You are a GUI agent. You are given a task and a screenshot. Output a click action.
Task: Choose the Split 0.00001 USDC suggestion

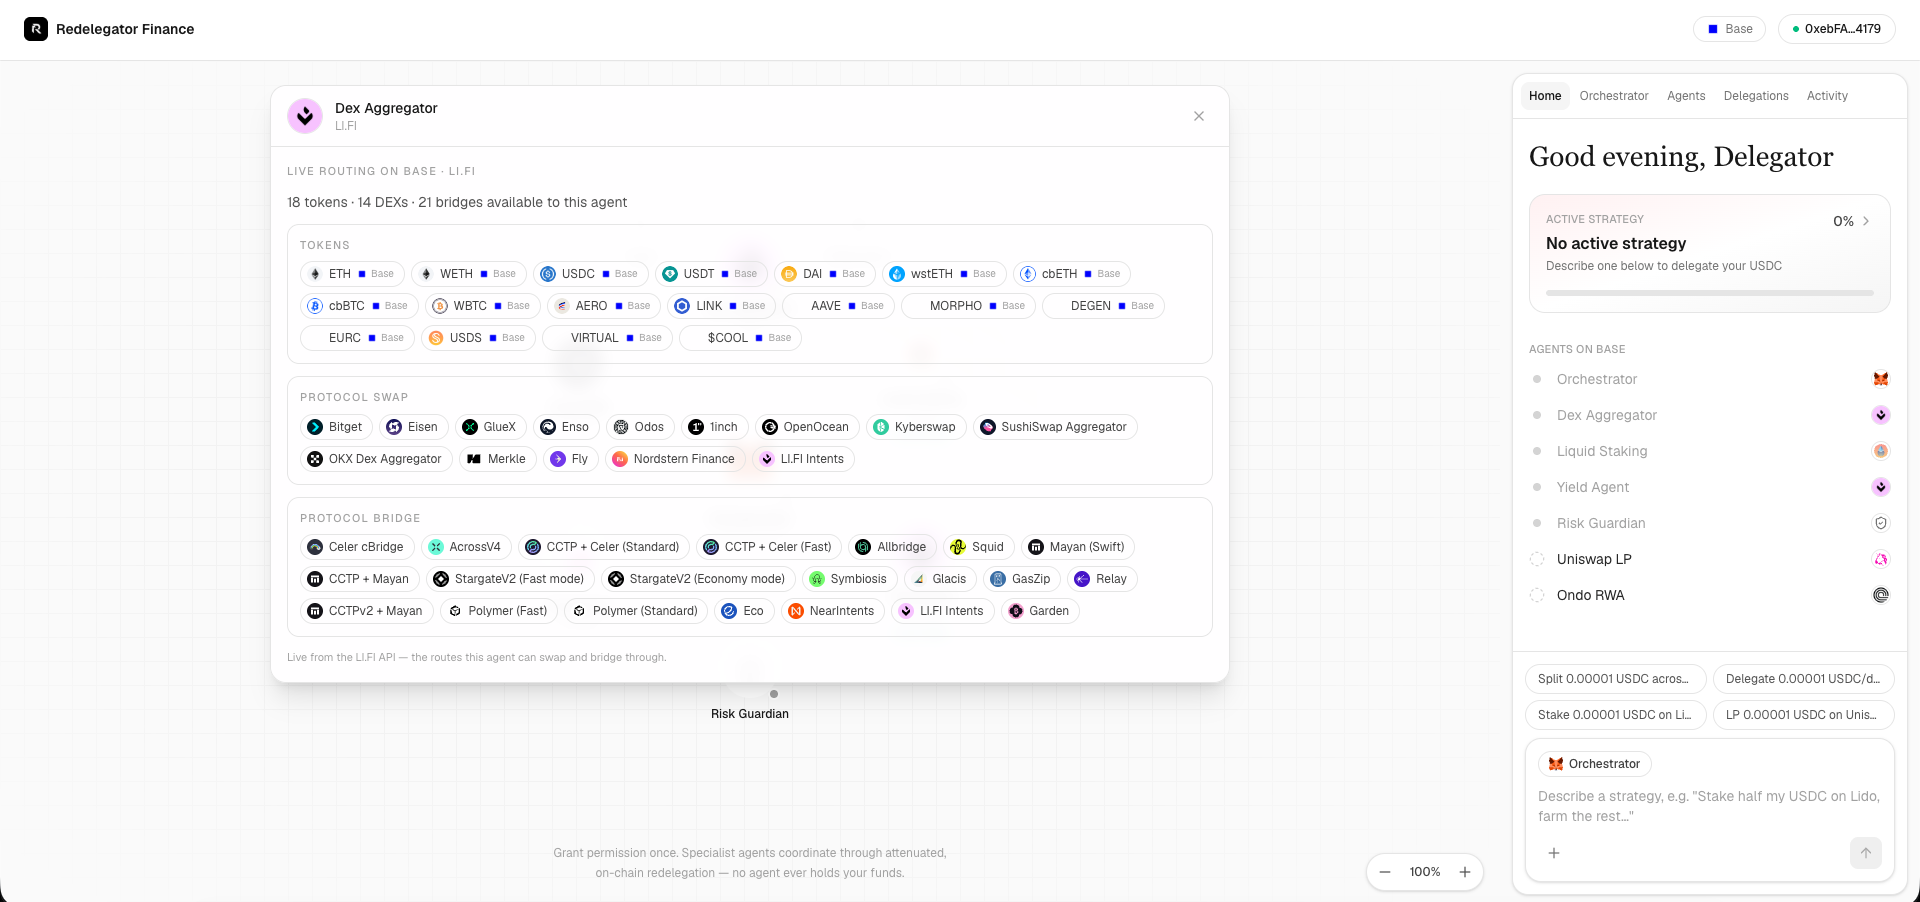[x=1616, y=679]
